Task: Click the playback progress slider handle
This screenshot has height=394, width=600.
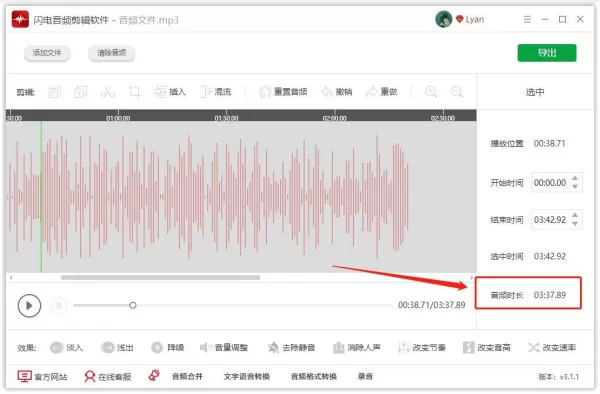Action: tap(132, 305)
